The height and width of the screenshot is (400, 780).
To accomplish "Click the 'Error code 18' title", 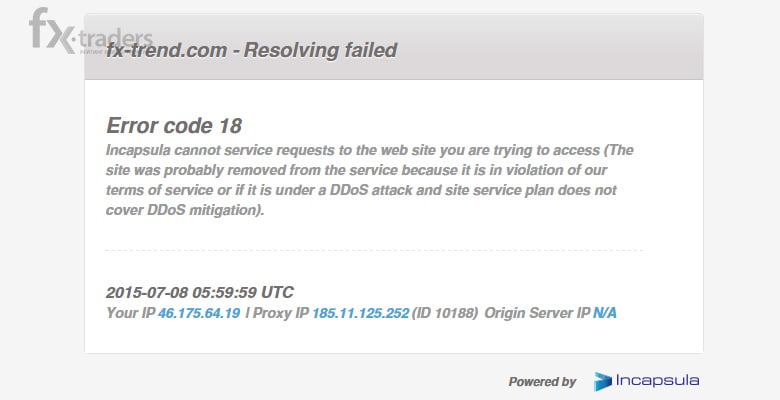I will pos(174,125).
